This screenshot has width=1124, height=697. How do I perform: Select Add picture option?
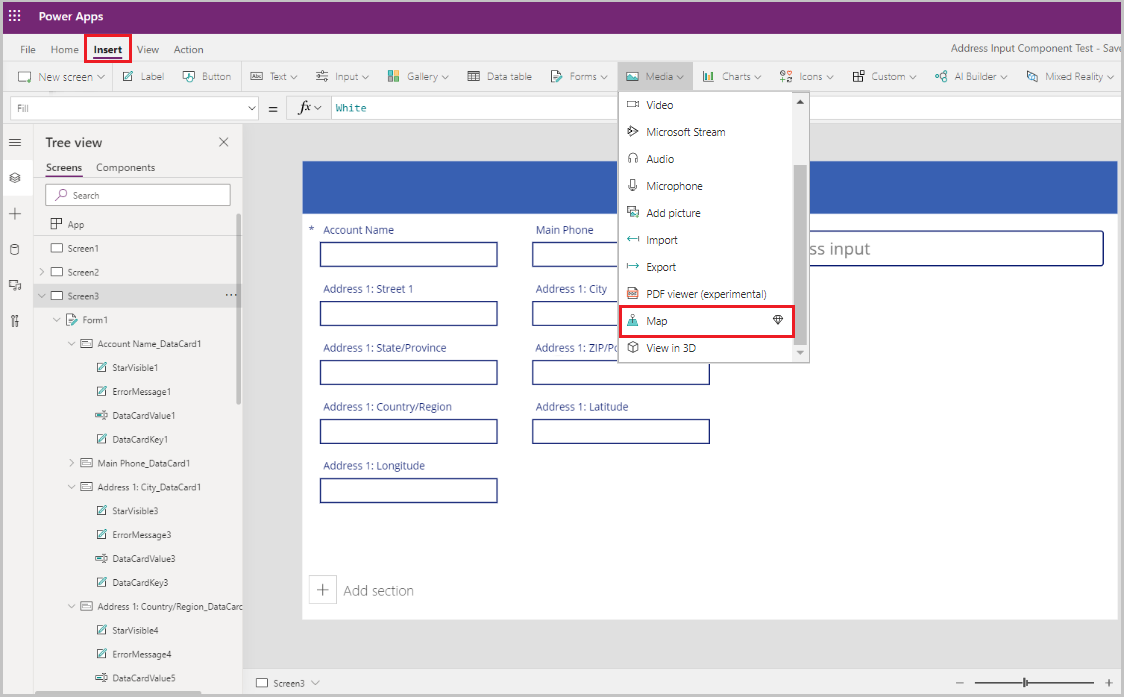pos(706,213)
